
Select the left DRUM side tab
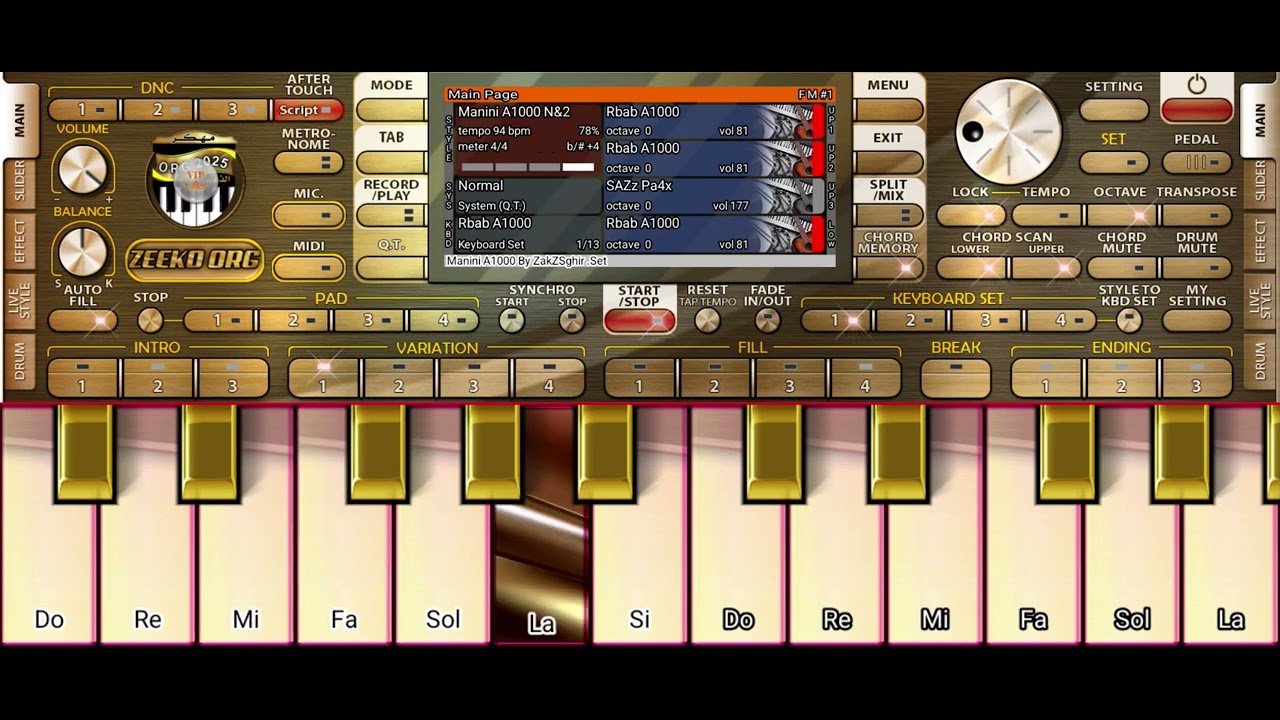point(19,362)
